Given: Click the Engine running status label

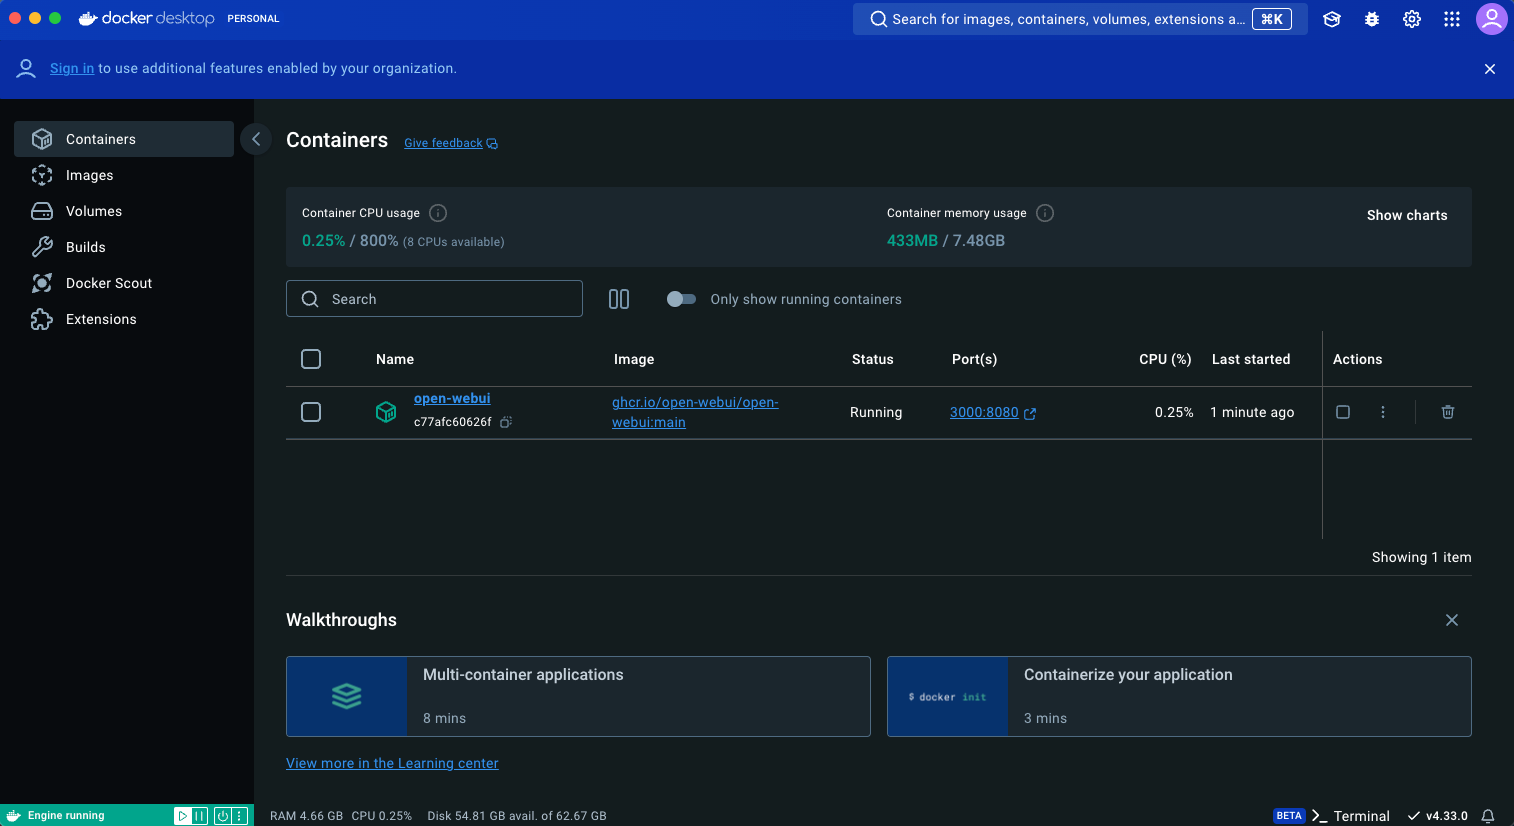Looking at the screenshot, I should click(x=66, y=816).
